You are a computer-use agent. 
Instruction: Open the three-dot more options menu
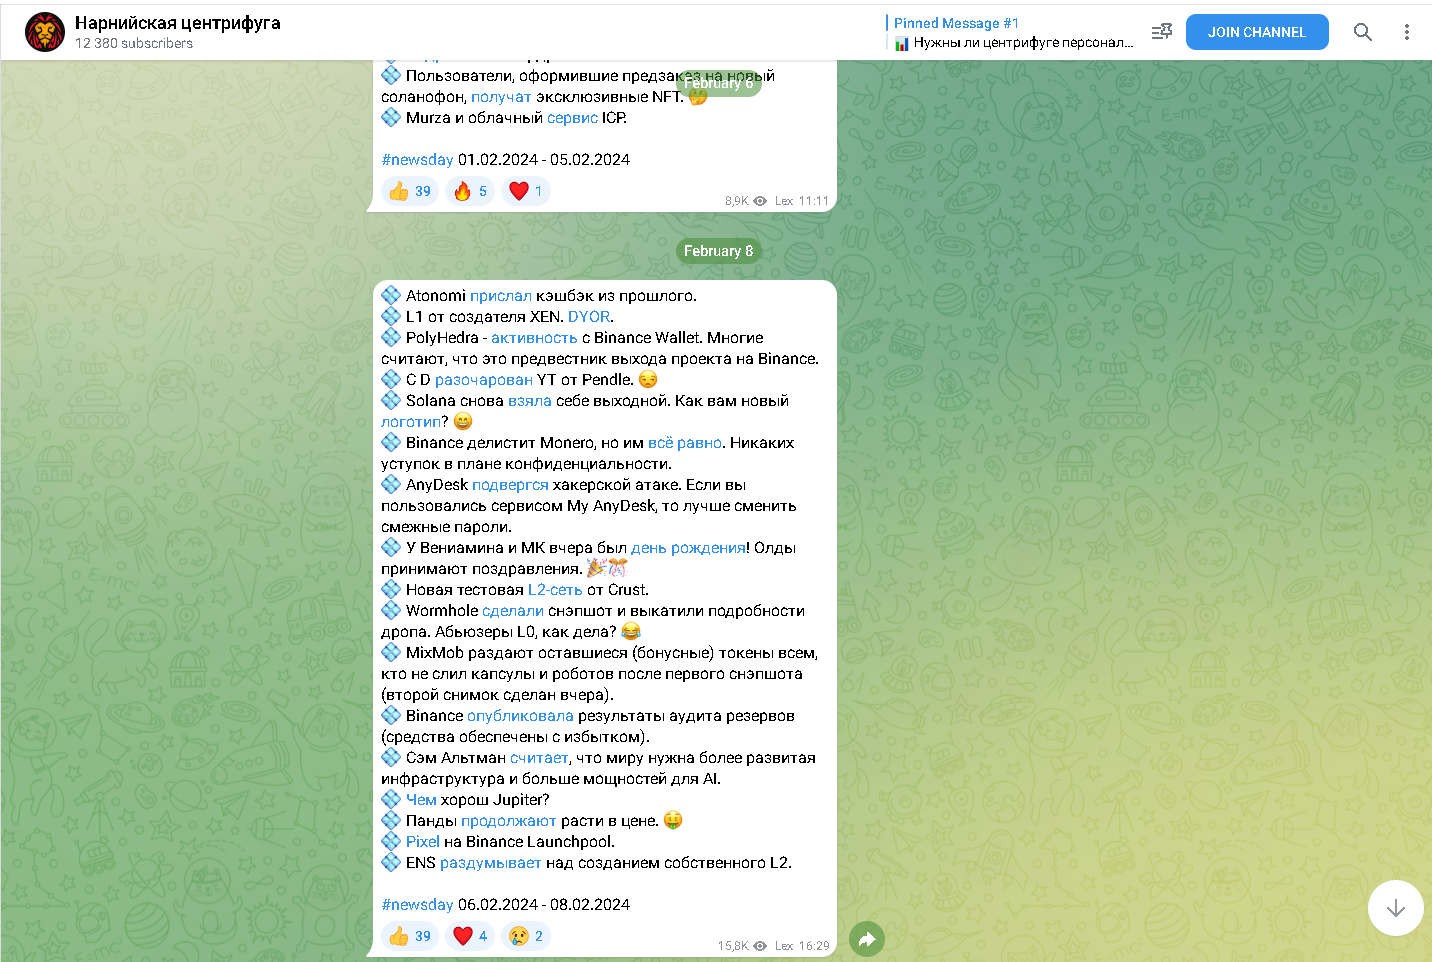click(1407, 32)
